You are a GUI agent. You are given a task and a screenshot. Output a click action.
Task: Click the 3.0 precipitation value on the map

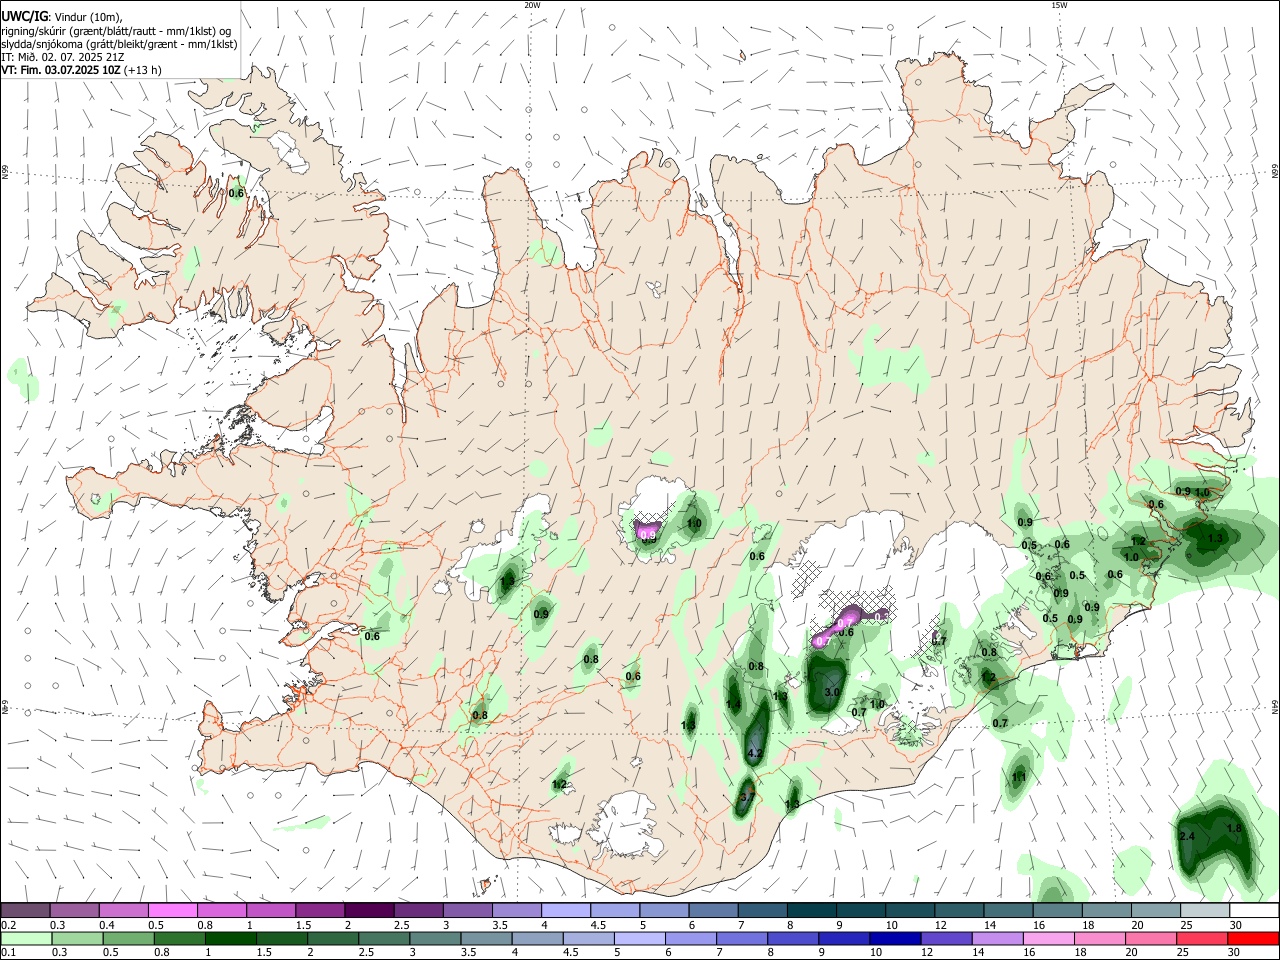(x=832, y=692)
